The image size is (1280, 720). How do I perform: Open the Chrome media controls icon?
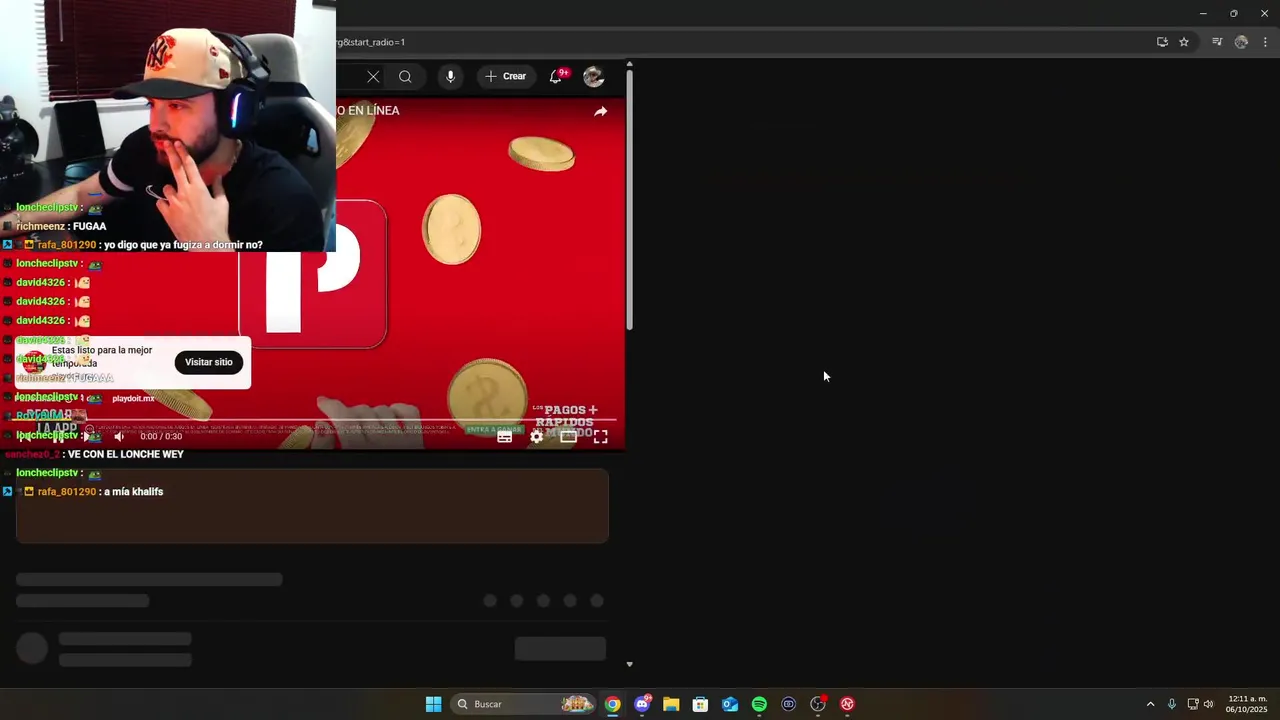(x=1217, y=42)
